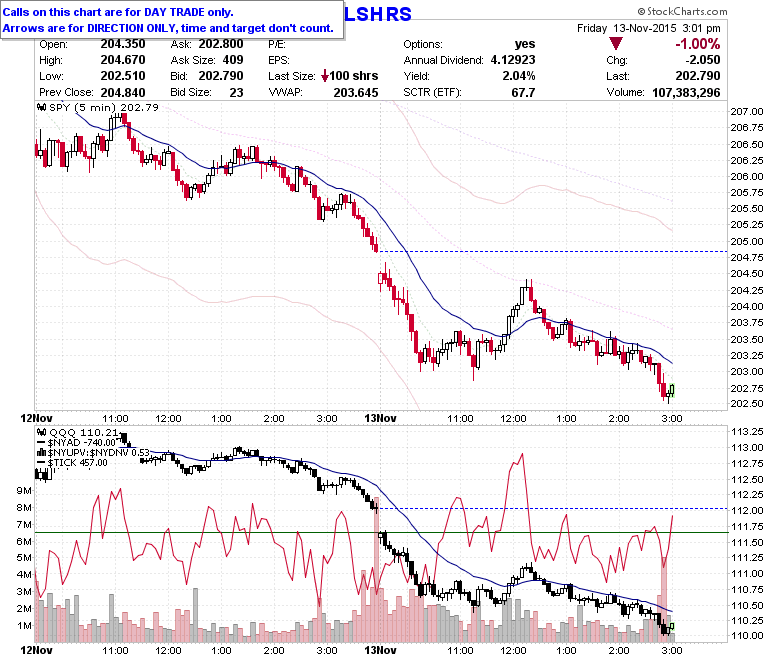Click the $TICK 457.00 legend label

tap(78, 463)
